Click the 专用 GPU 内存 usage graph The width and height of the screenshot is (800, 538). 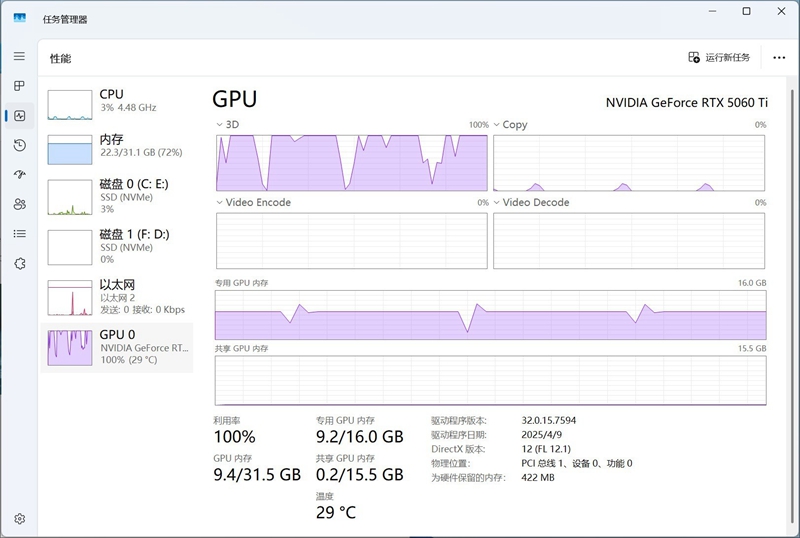pyautogui.click(x=490, y=315)
